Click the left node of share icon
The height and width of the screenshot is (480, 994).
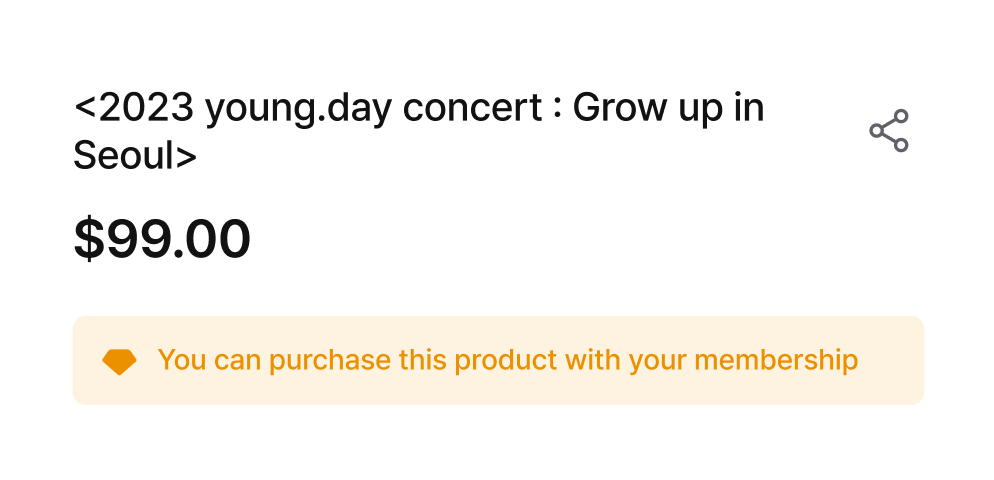point(877,131)
